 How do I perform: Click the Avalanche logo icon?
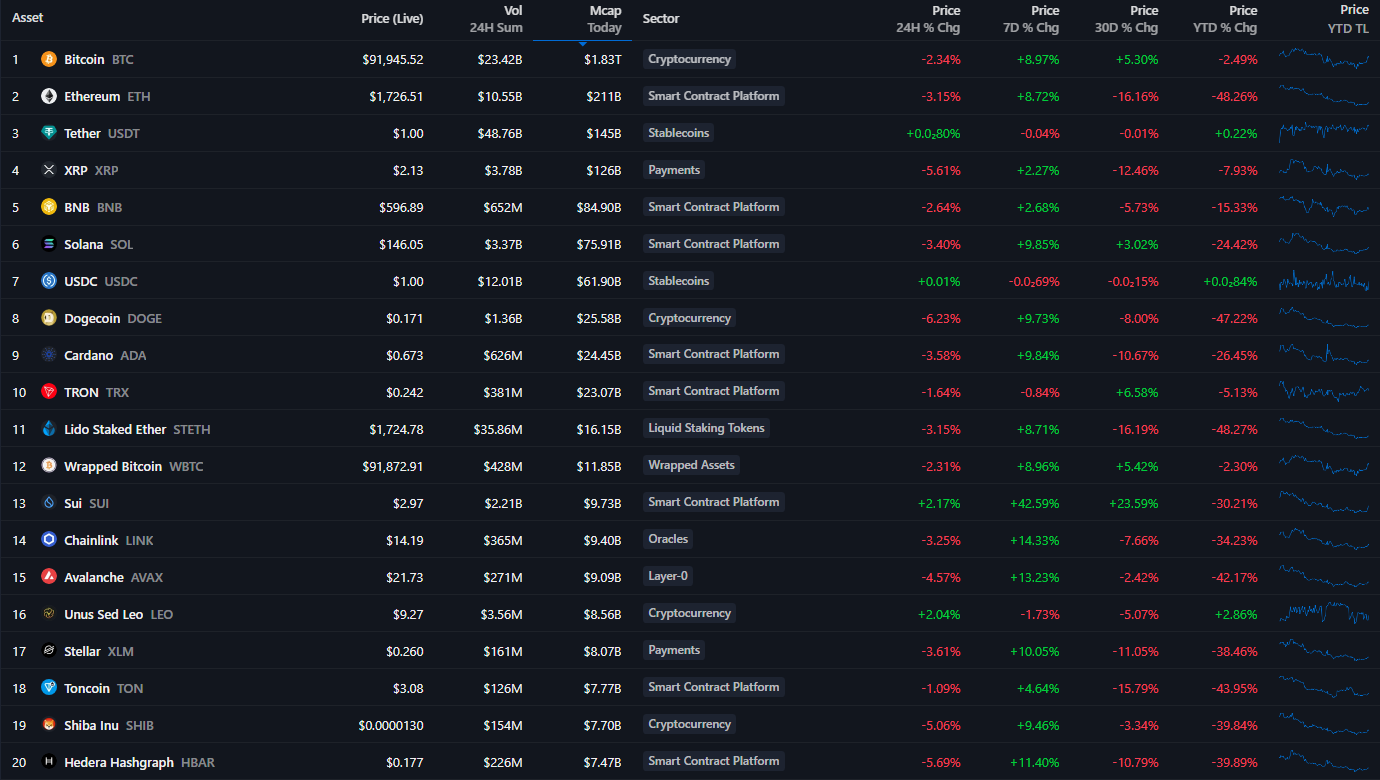pos(48,578)
